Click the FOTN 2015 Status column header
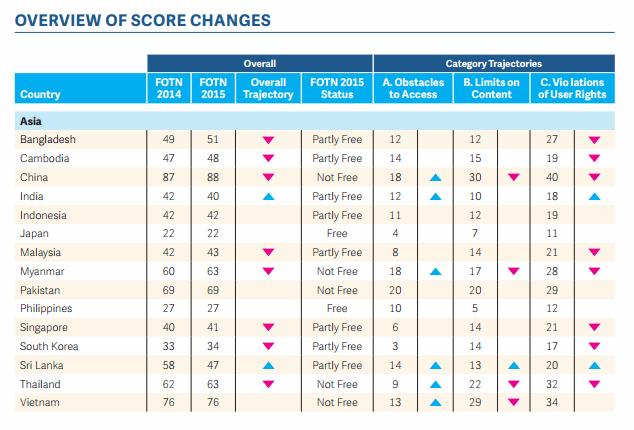Viewport: 634px width, 430px height. [337, 88]
